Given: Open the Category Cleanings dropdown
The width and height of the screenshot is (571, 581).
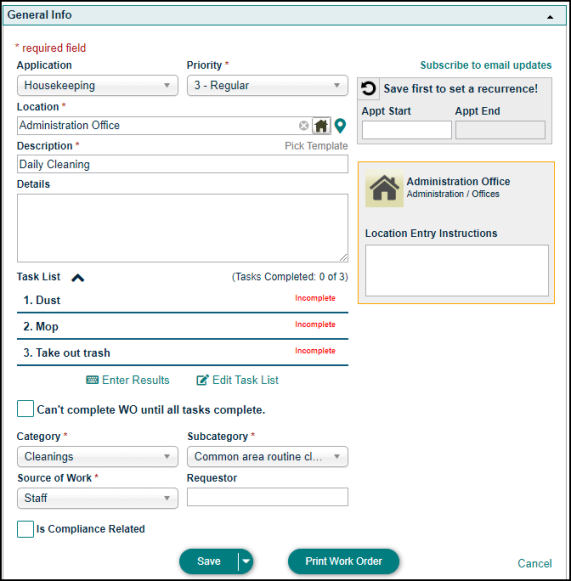Looking at the screenshot, I should [97, 456].
